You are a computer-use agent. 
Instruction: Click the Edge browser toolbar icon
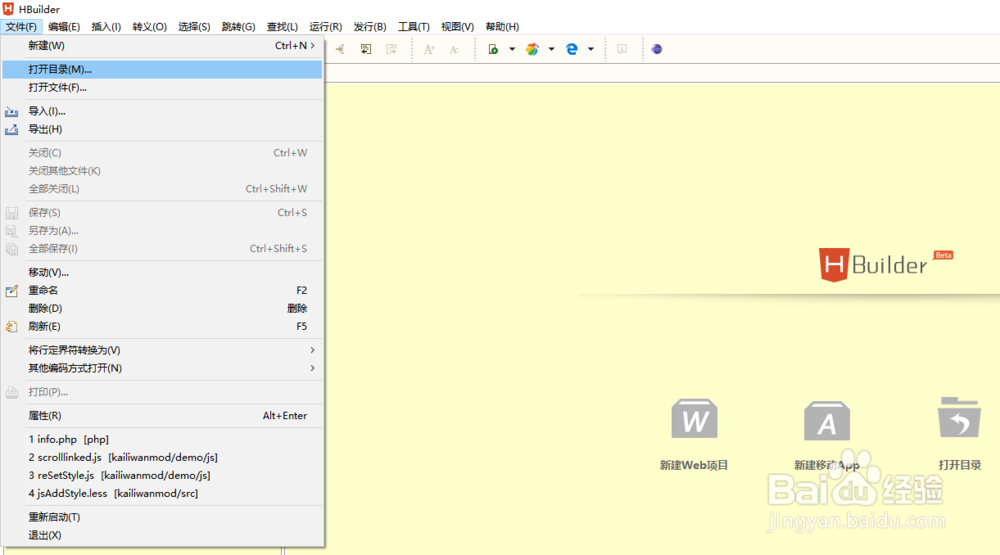[x=572, y=49]
